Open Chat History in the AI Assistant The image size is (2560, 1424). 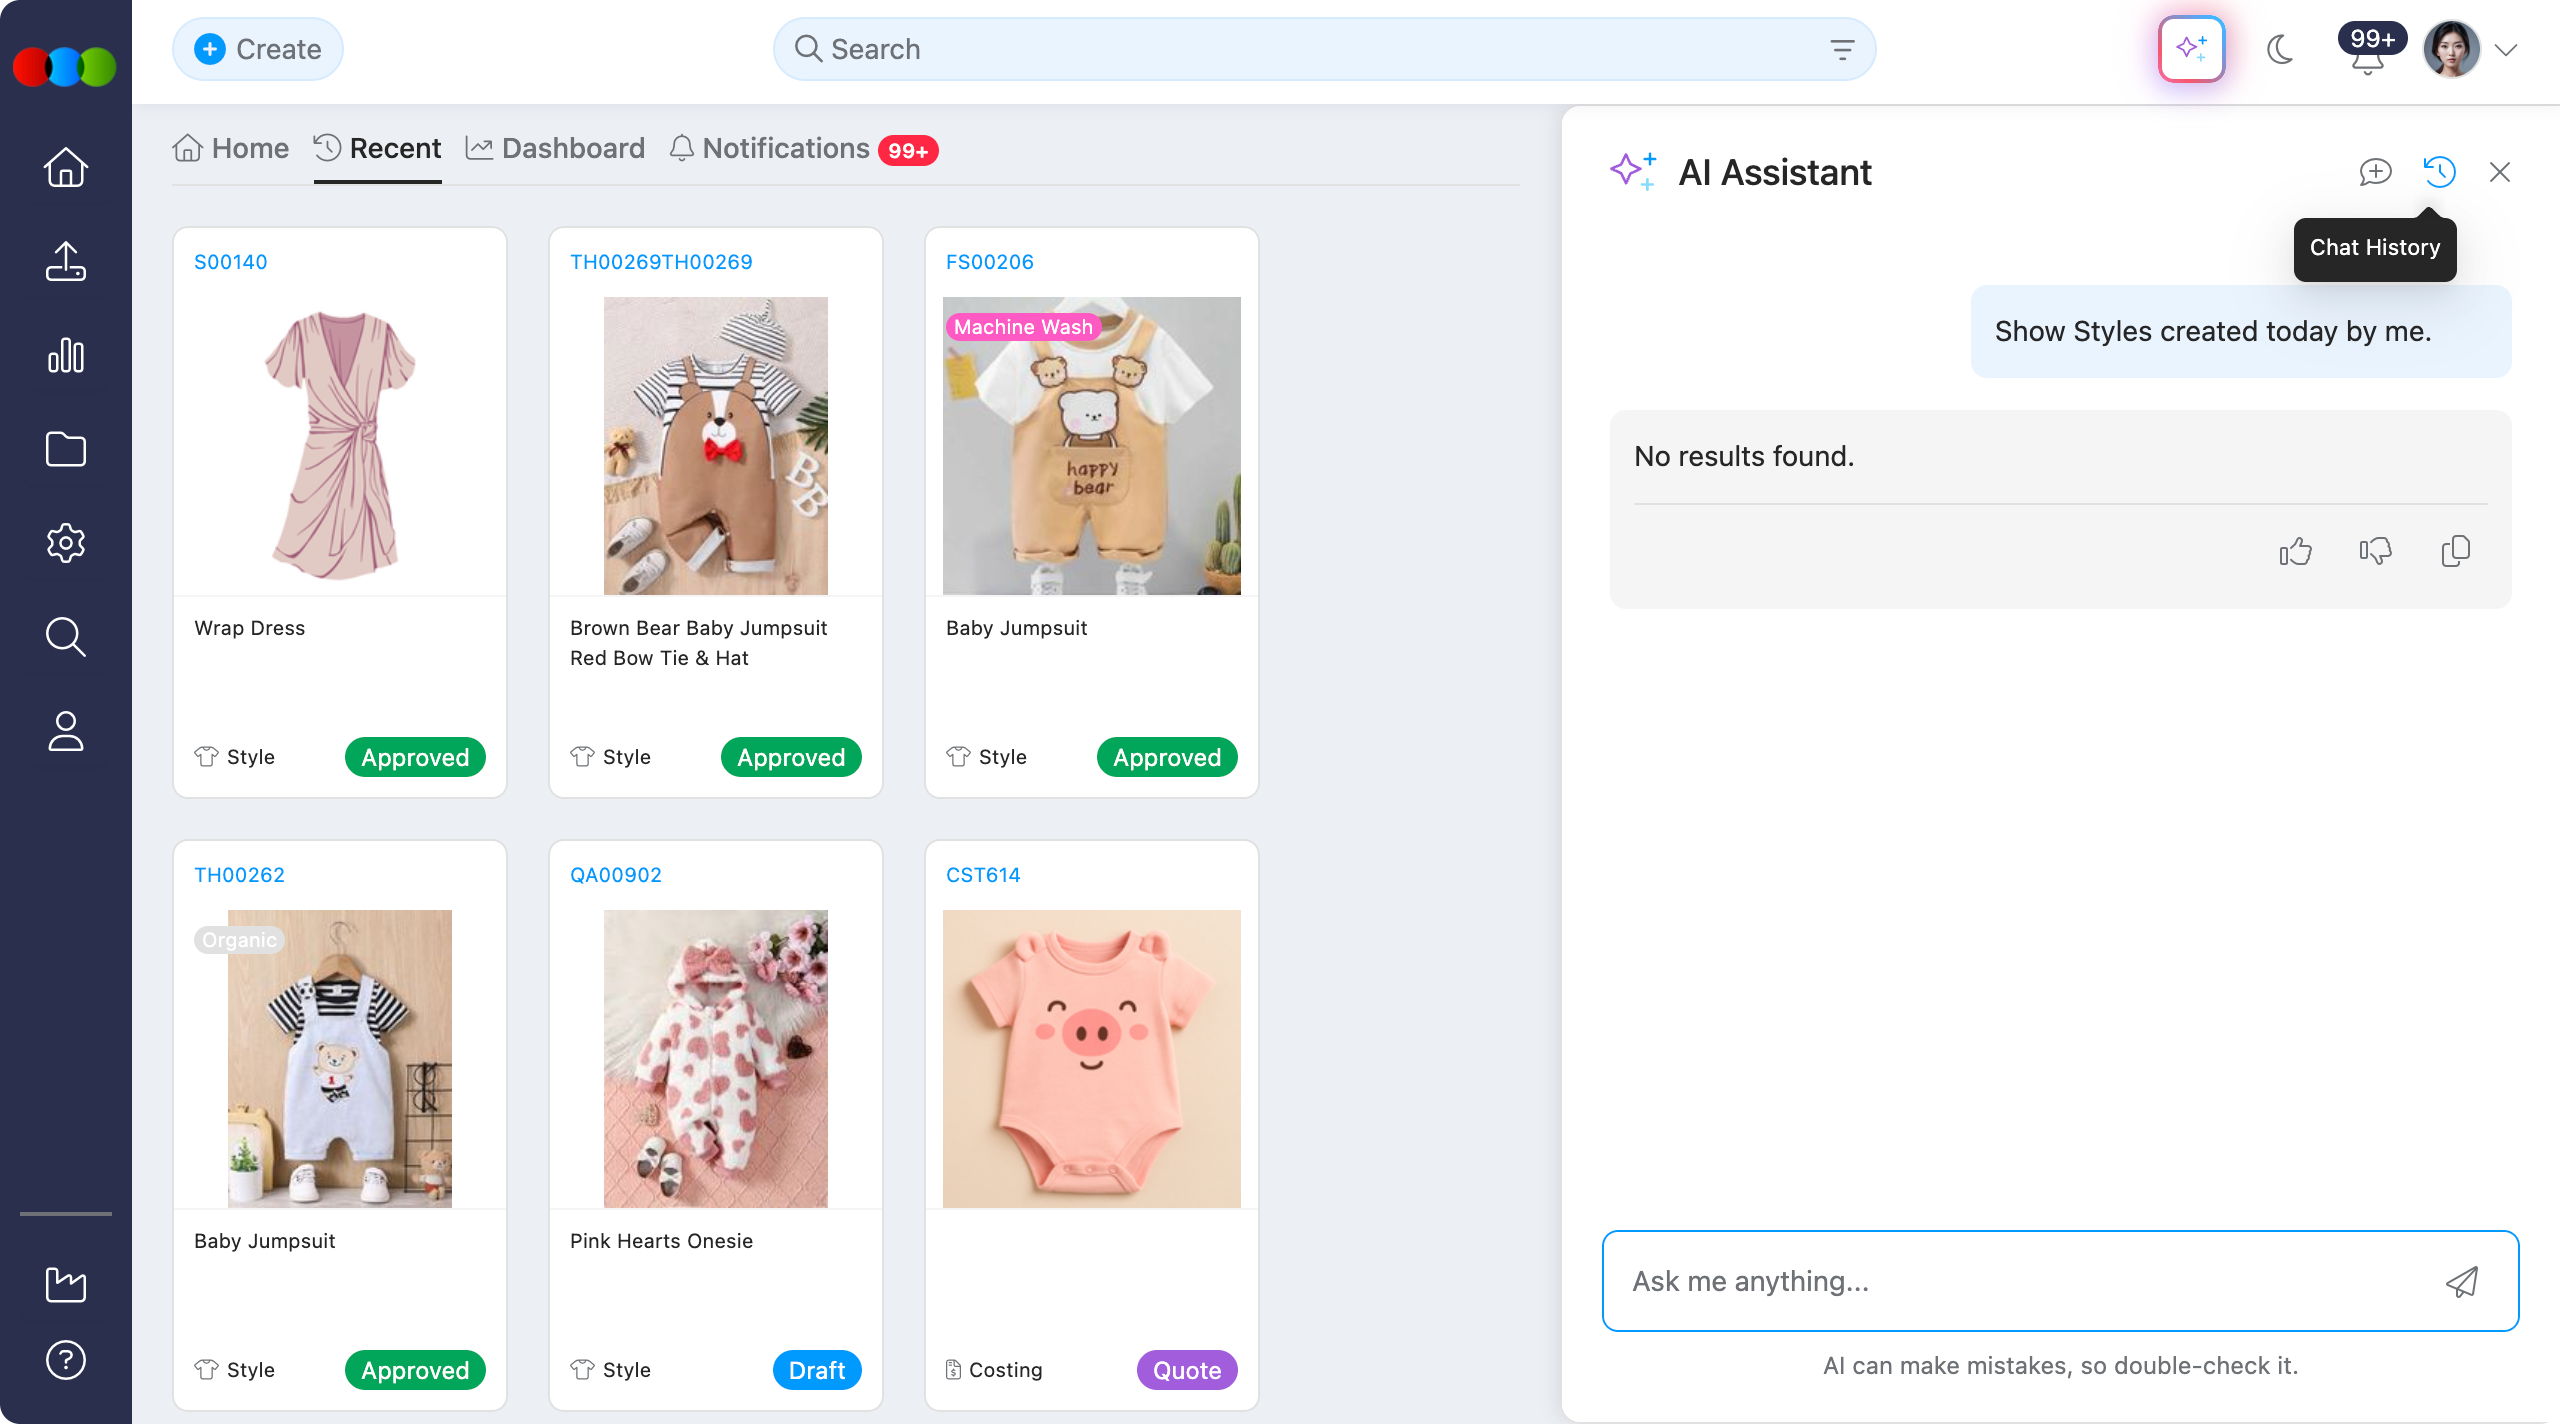(x=2440, y=172)
